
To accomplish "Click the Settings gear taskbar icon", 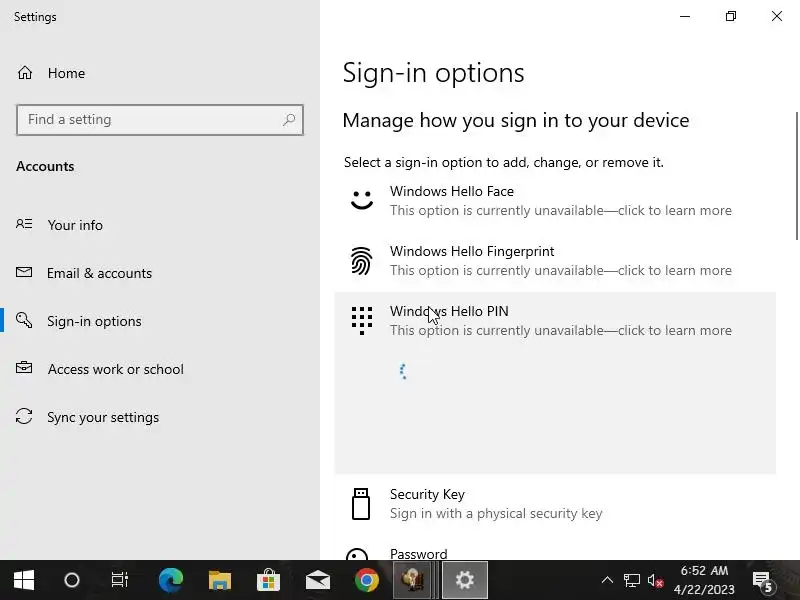I will click(x=464, y=580).
